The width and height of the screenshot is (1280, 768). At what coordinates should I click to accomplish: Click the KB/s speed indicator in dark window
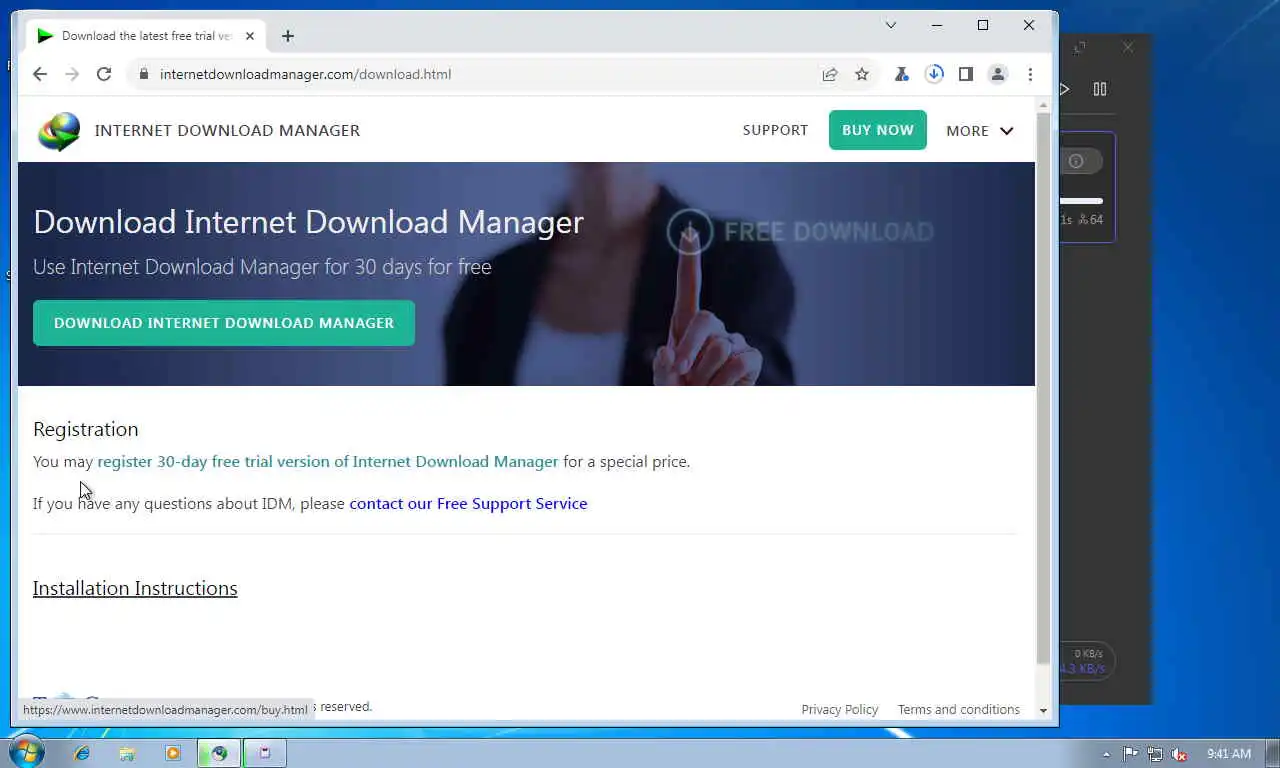1086,661
